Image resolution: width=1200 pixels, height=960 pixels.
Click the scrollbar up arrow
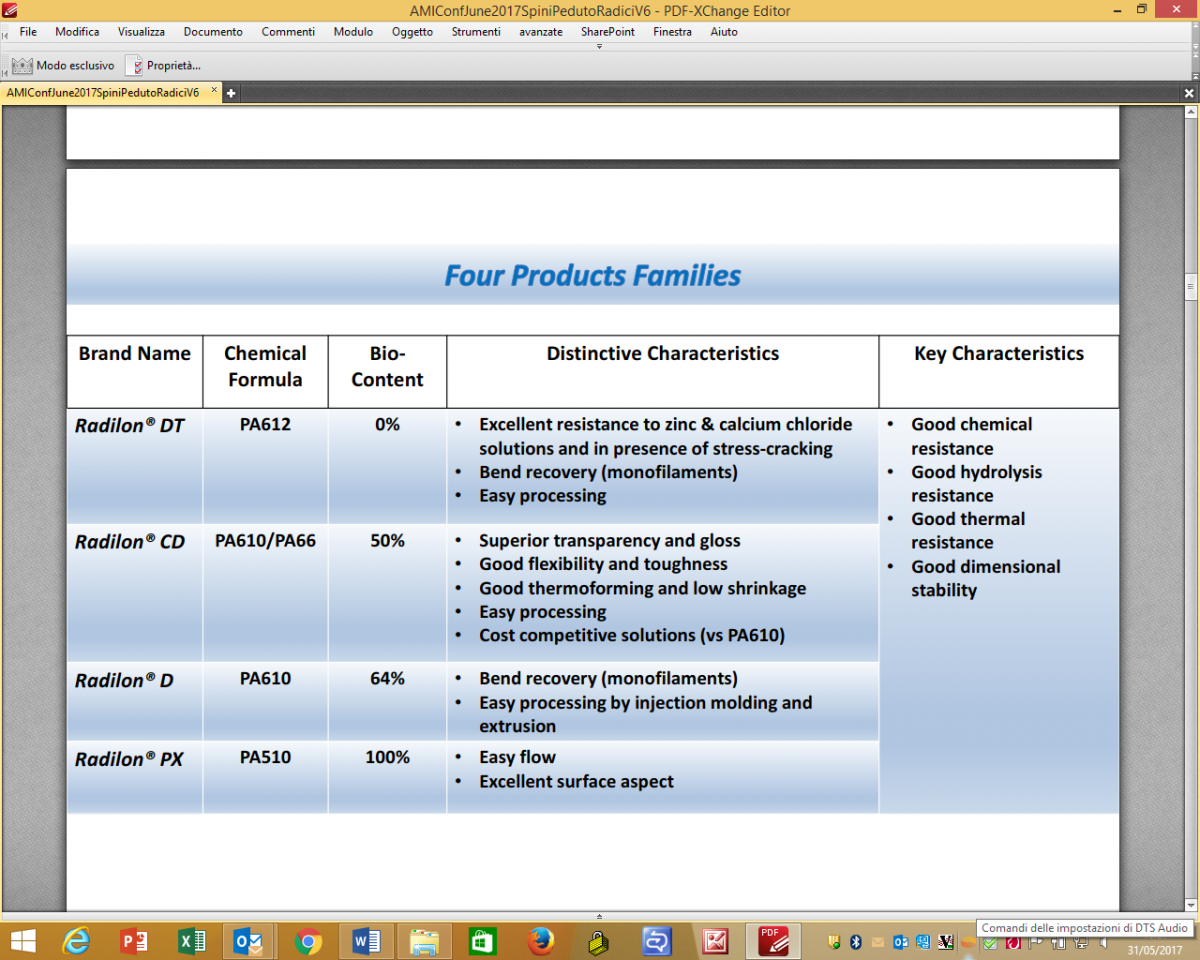tap(1191, 112)
